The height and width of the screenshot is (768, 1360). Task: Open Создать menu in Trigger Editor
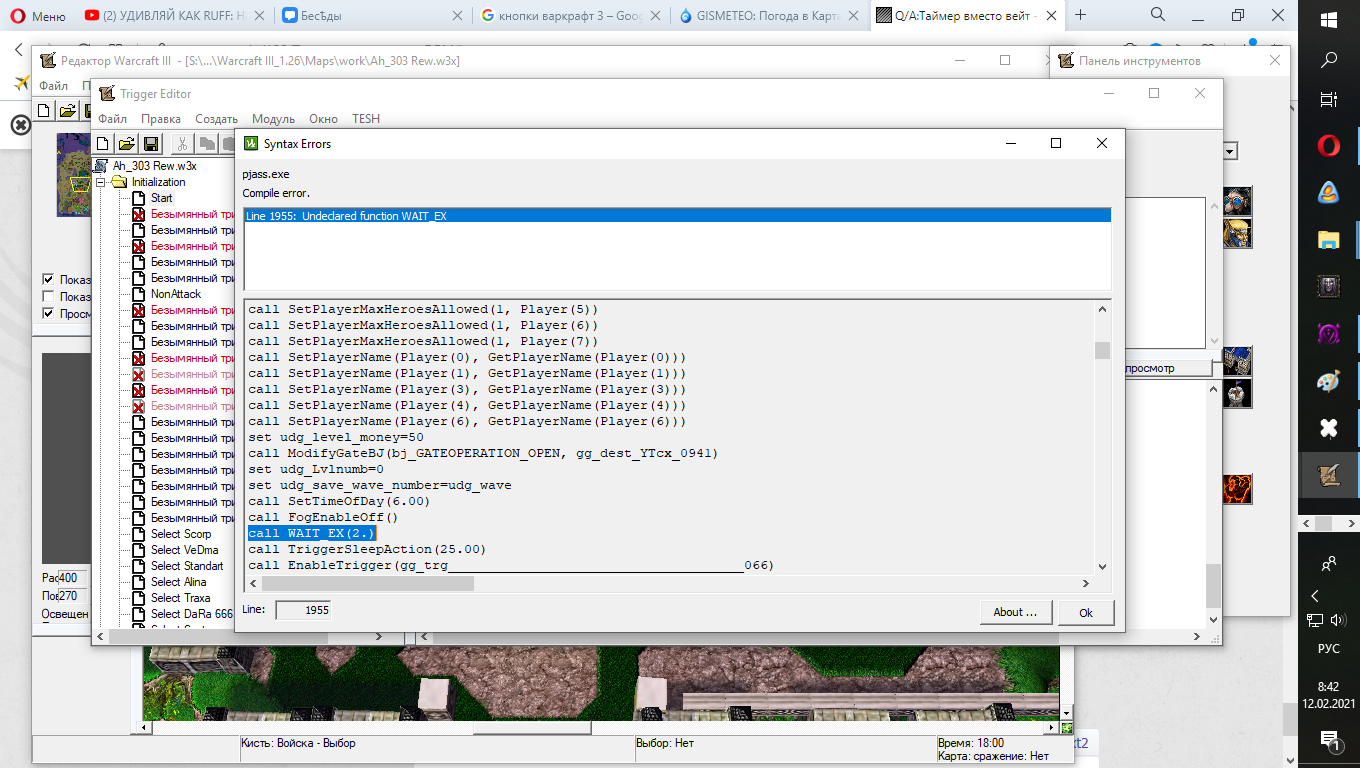216,119
